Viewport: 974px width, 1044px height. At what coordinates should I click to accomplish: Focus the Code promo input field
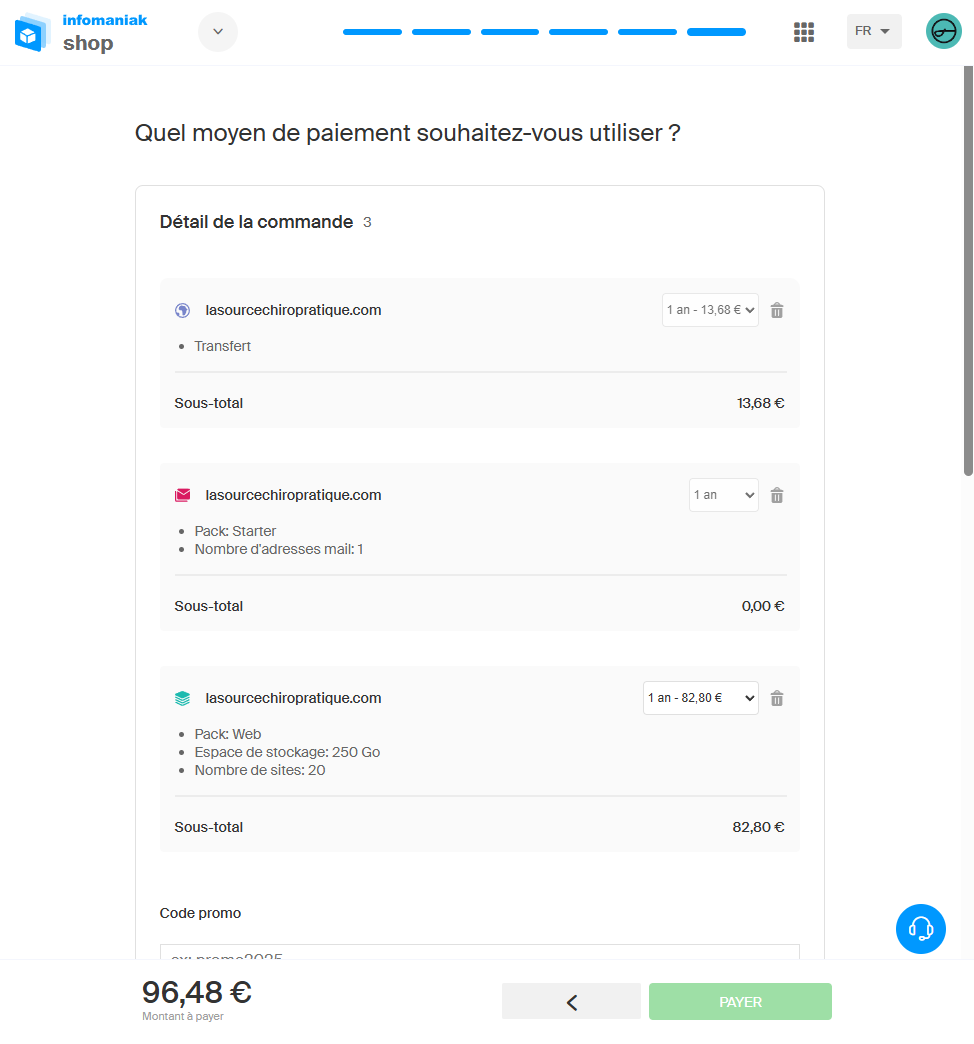(479, 952)
